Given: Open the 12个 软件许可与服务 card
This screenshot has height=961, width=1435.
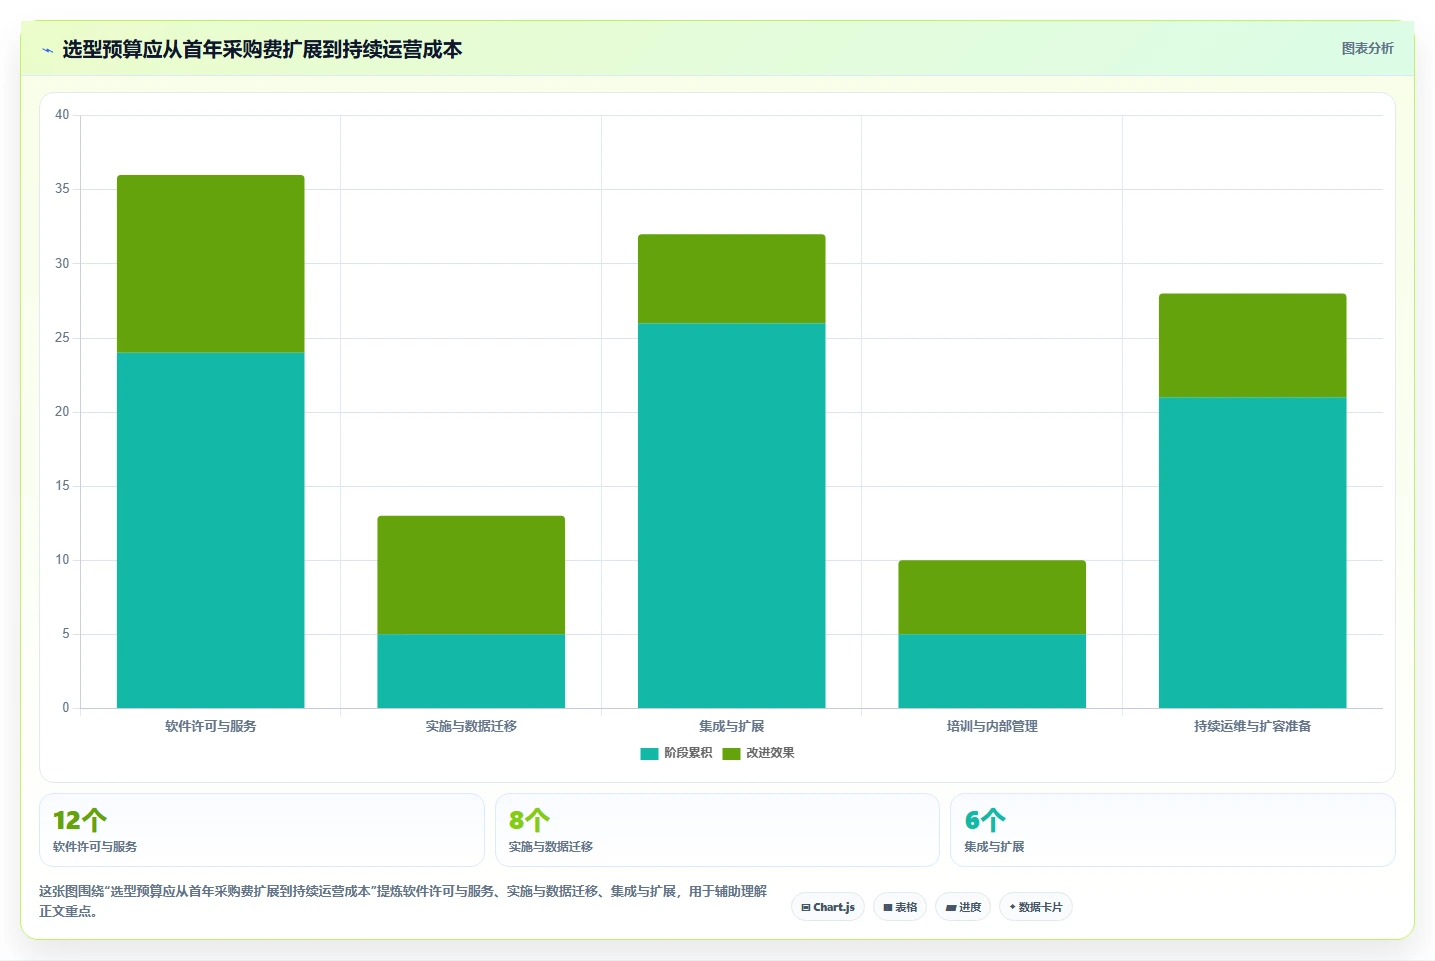Looking at the screenshot, I should click(262, 830).
